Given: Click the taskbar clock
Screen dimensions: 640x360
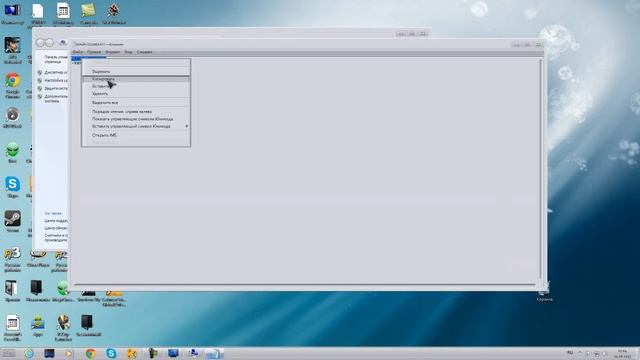Looking at the screenshot, I should pos(622,353).
